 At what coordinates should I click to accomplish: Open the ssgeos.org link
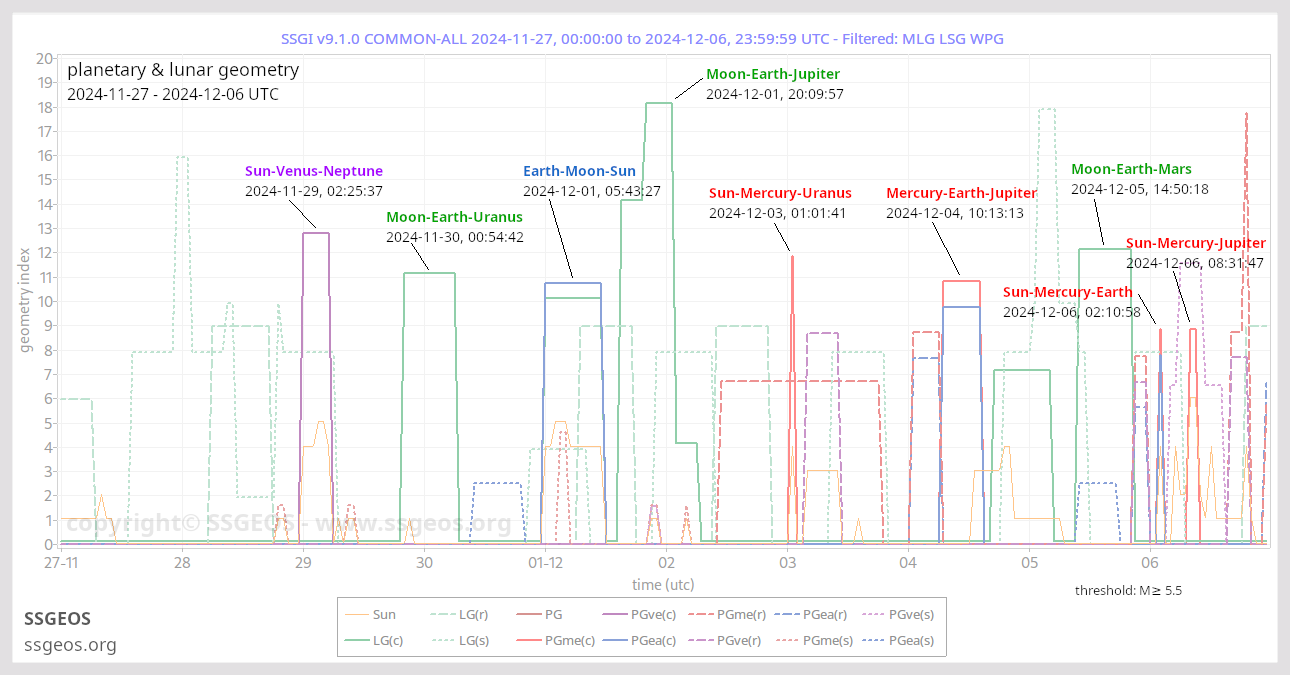coord(70,645)
